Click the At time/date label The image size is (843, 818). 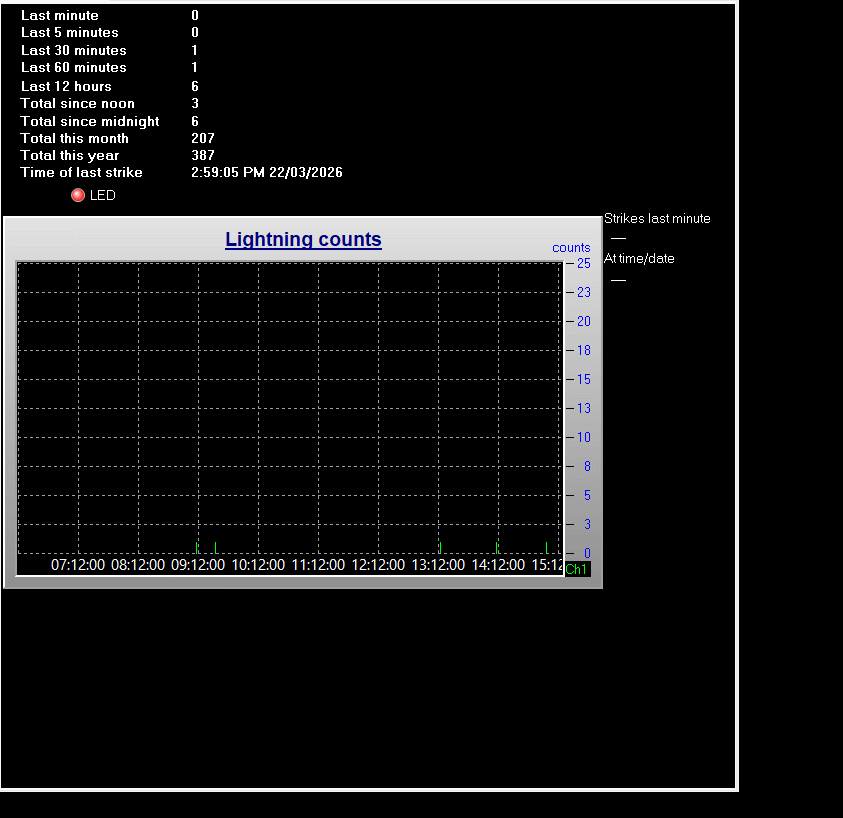[x=639, y=258]
